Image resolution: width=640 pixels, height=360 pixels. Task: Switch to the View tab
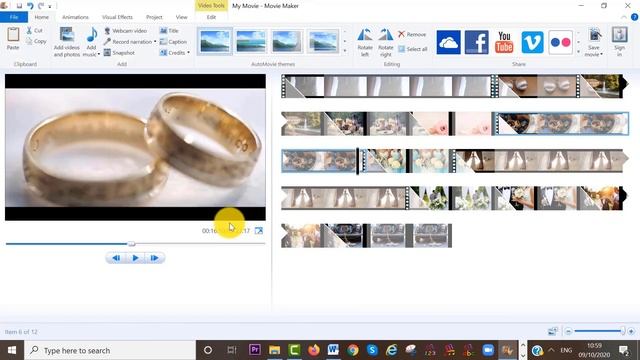click(x=181, y=17)
